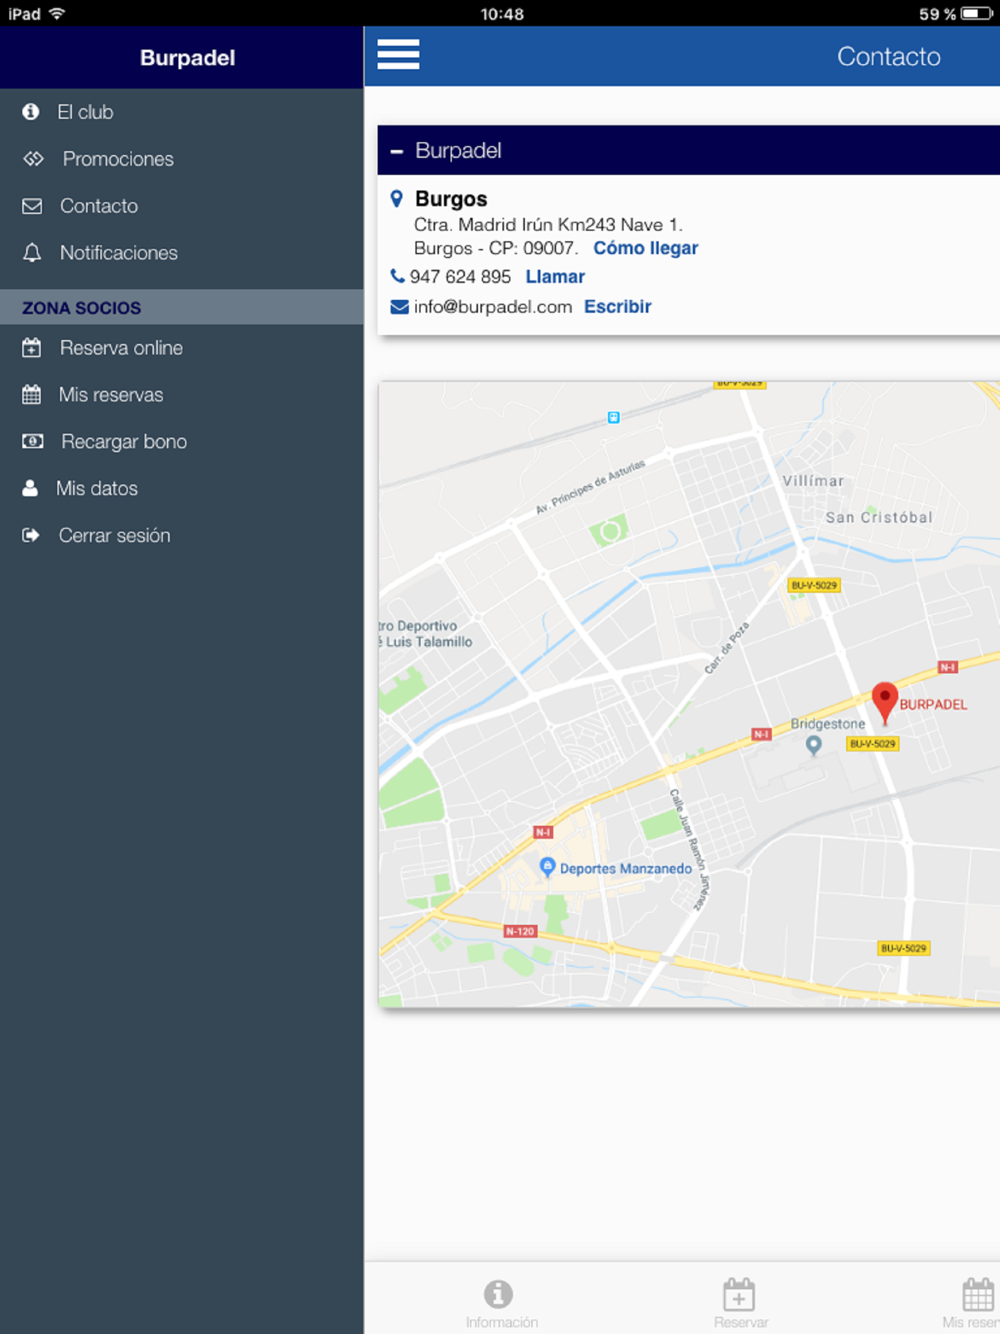The image size is (1000, 1334).
Task: Click the BURPADEL red label on map
Action: click(933, 704)
